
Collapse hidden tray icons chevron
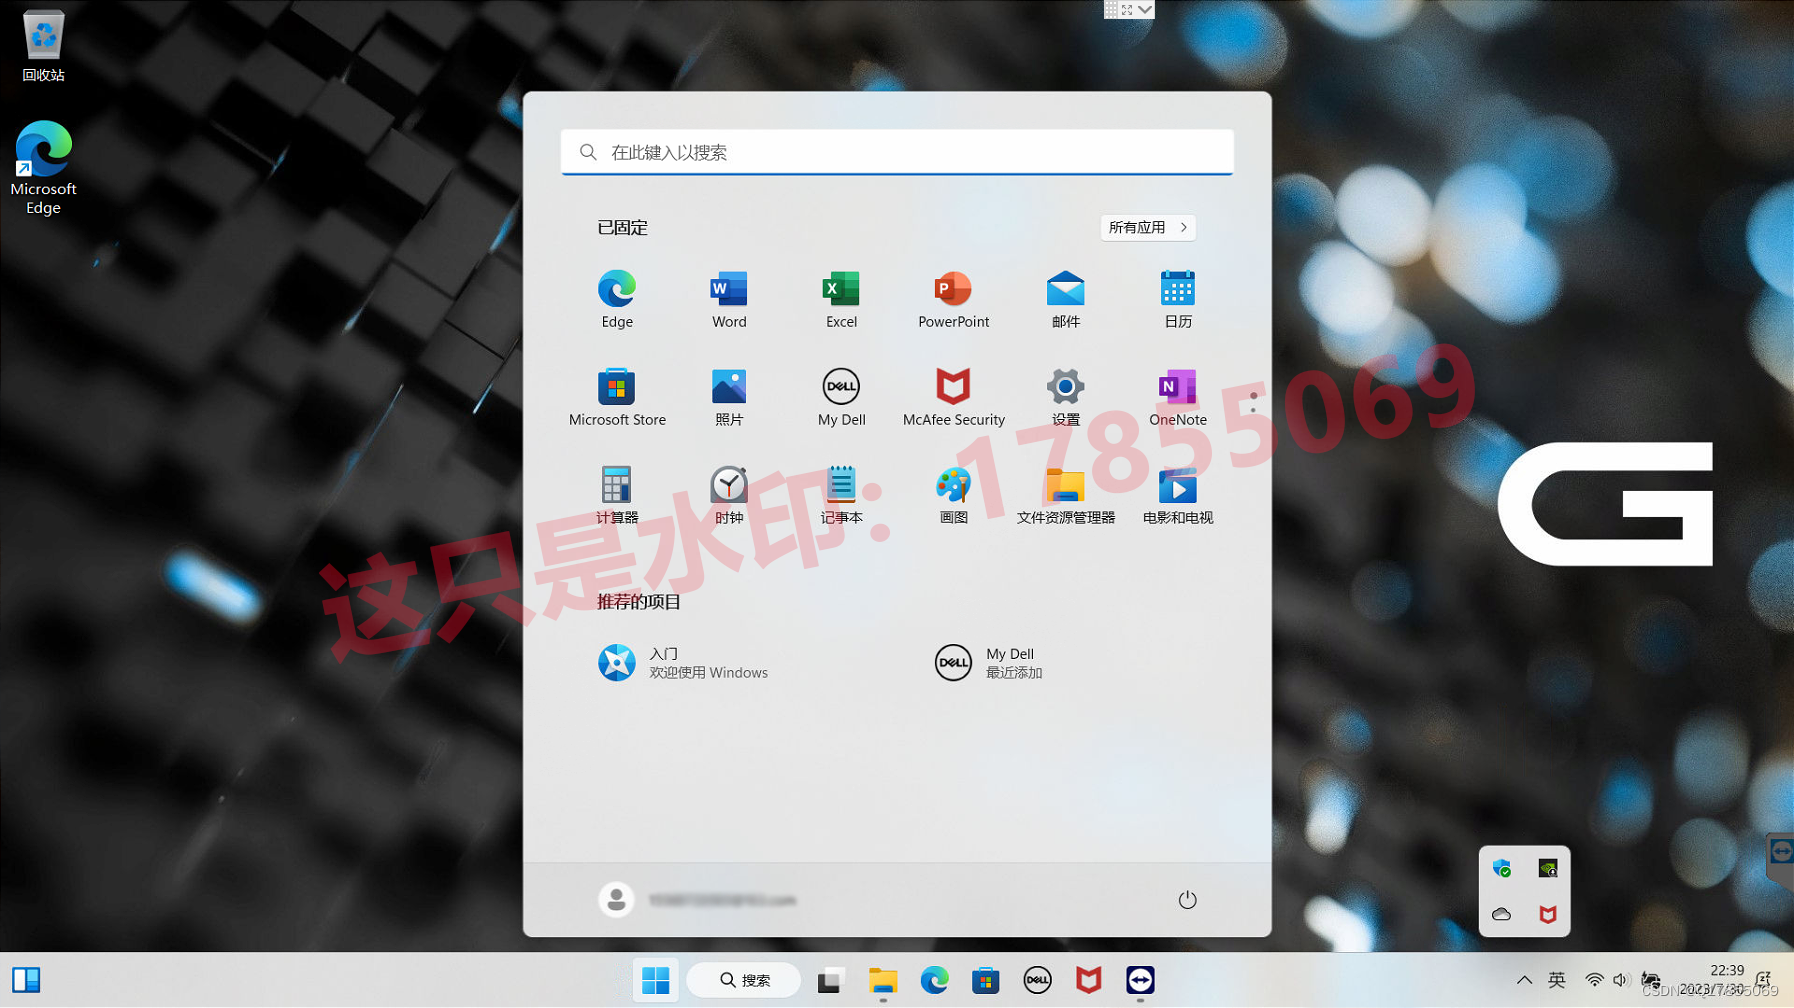[x=1523, y=980]
